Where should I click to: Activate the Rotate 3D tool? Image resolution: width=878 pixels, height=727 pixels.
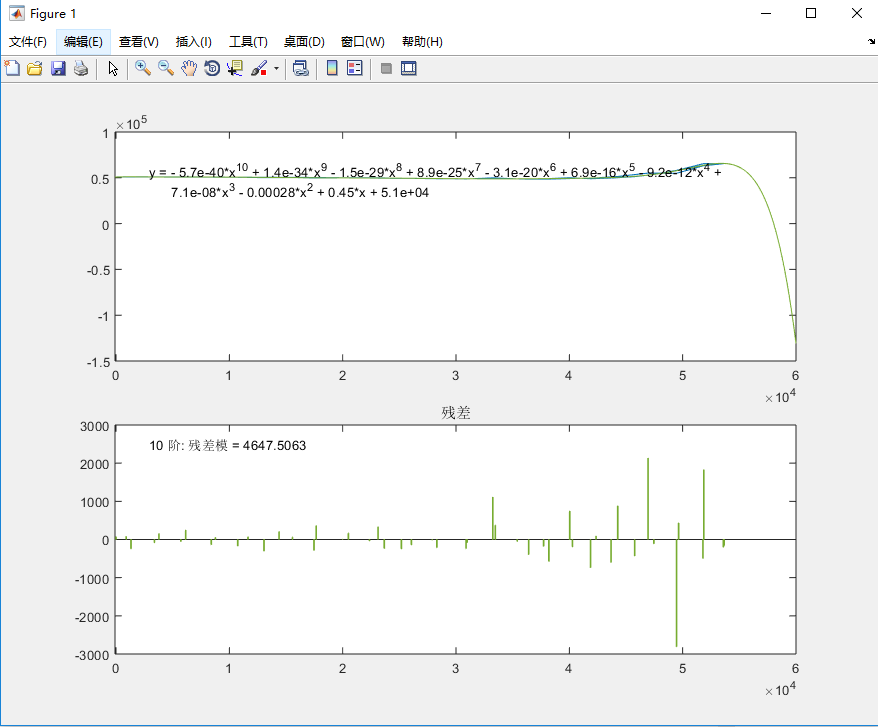(x=212, y=68)
